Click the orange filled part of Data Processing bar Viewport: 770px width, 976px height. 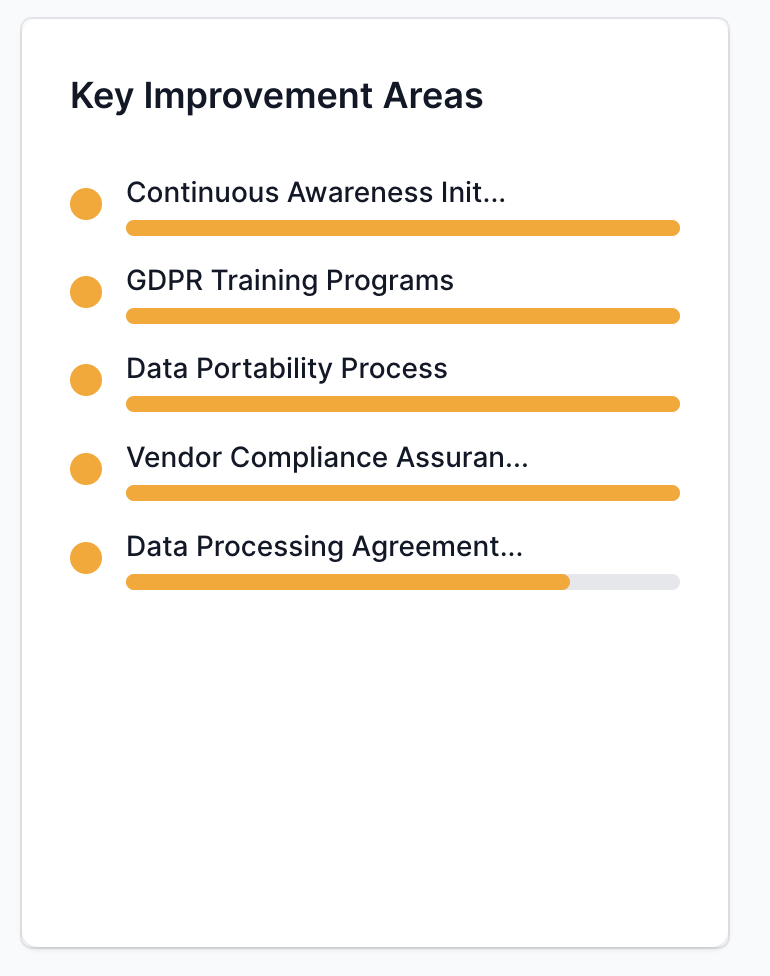click(x=348, y=582)
